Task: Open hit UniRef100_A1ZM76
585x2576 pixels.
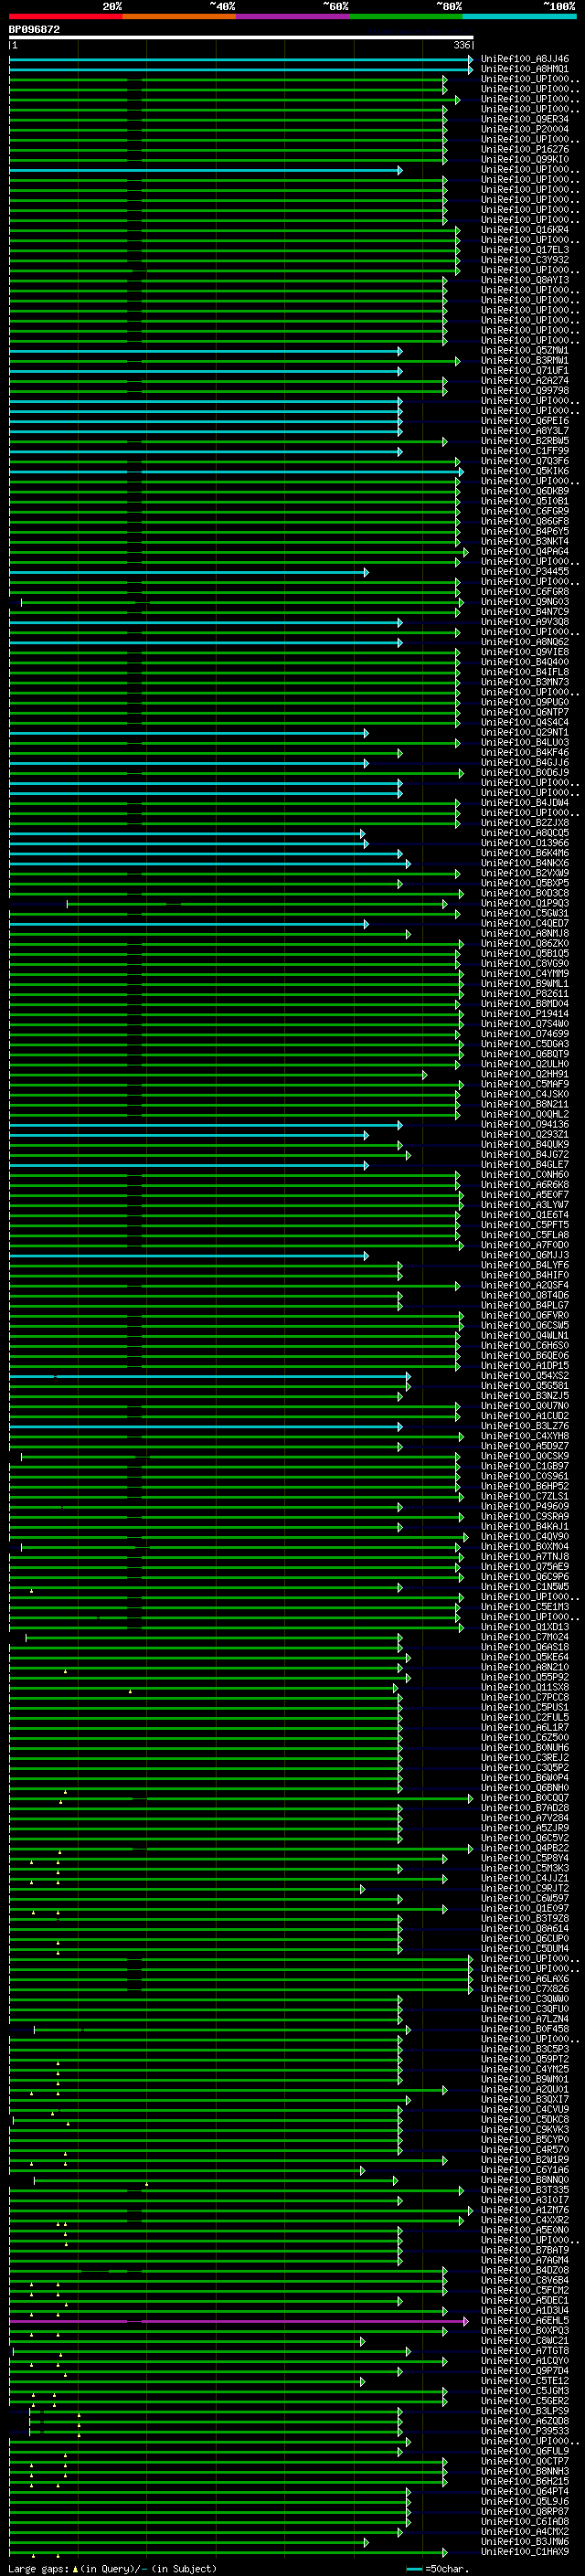Action: (524, 2210)
